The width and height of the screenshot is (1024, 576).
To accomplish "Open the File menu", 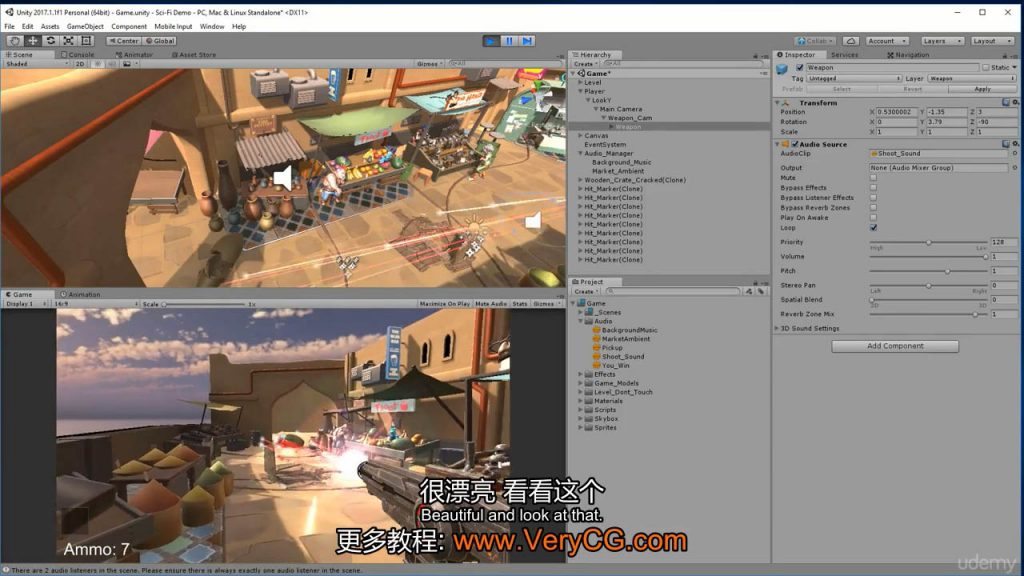I will pos(9,27).
